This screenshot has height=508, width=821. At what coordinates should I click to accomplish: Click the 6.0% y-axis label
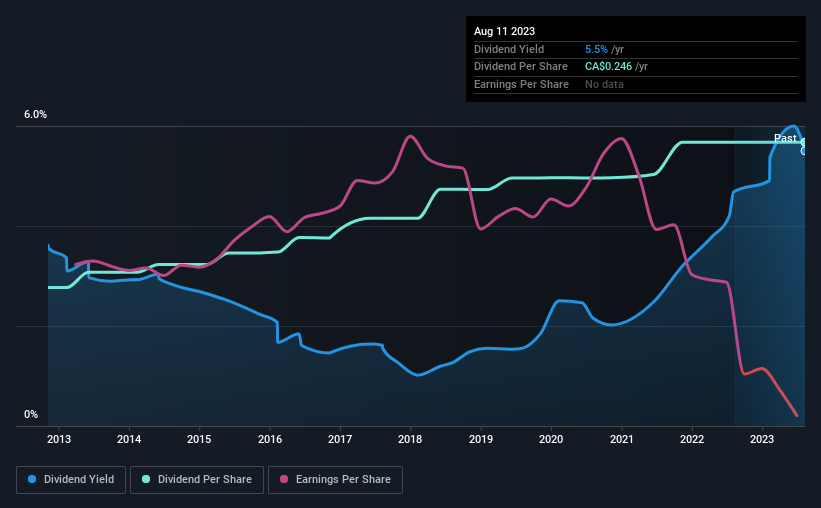coord(35,115)
